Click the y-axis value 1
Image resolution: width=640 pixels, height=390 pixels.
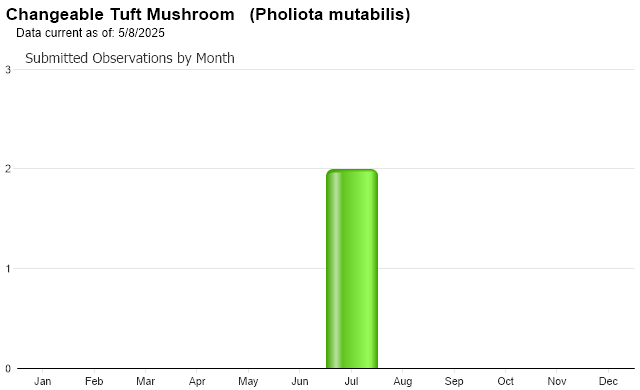point(8,268)
